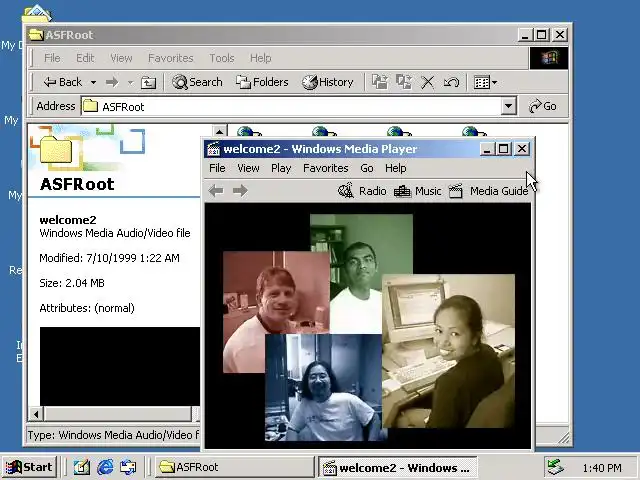Click 'Size: 2.04 MB' text
The image size is (640, 480).
coord(72,283)
